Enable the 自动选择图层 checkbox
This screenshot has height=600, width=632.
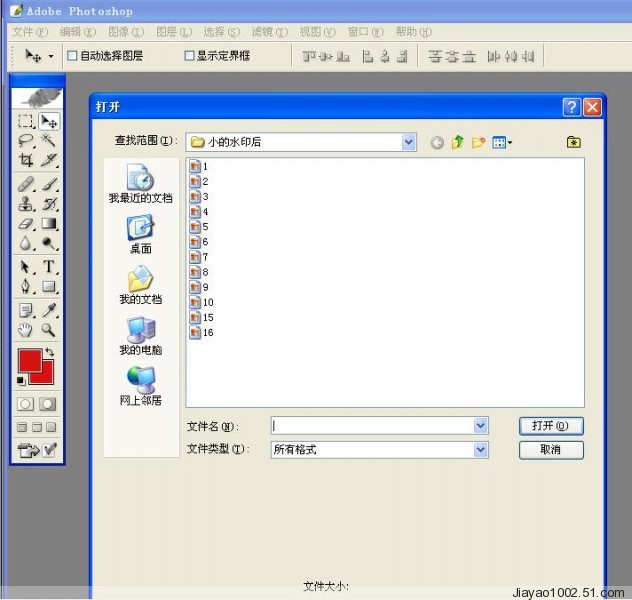[x=72, y=56]
